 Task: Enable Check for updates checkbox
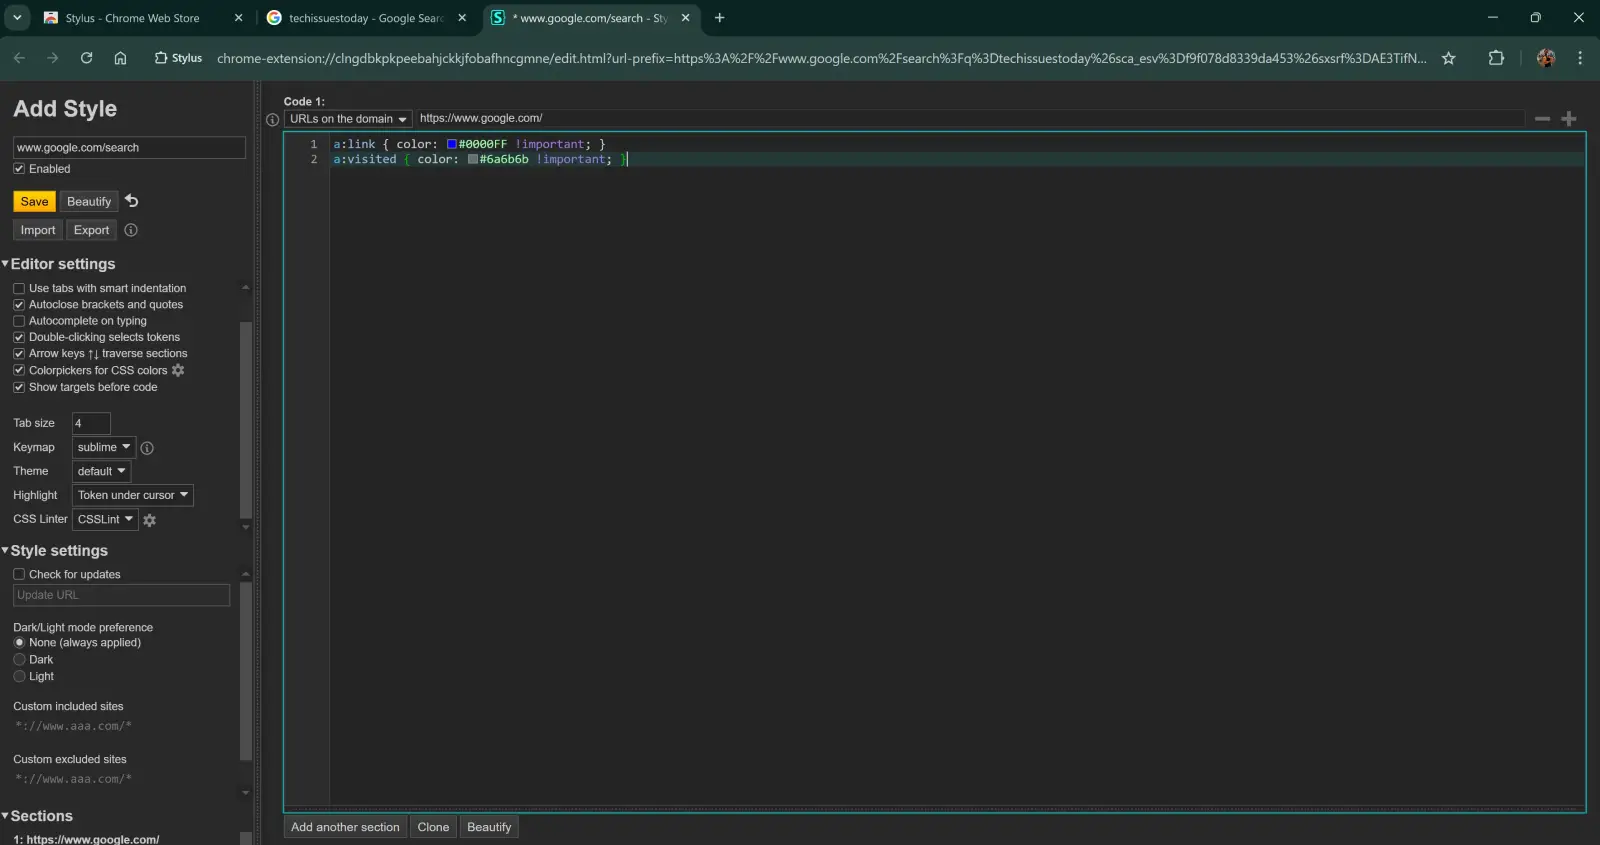coord(19,574)
